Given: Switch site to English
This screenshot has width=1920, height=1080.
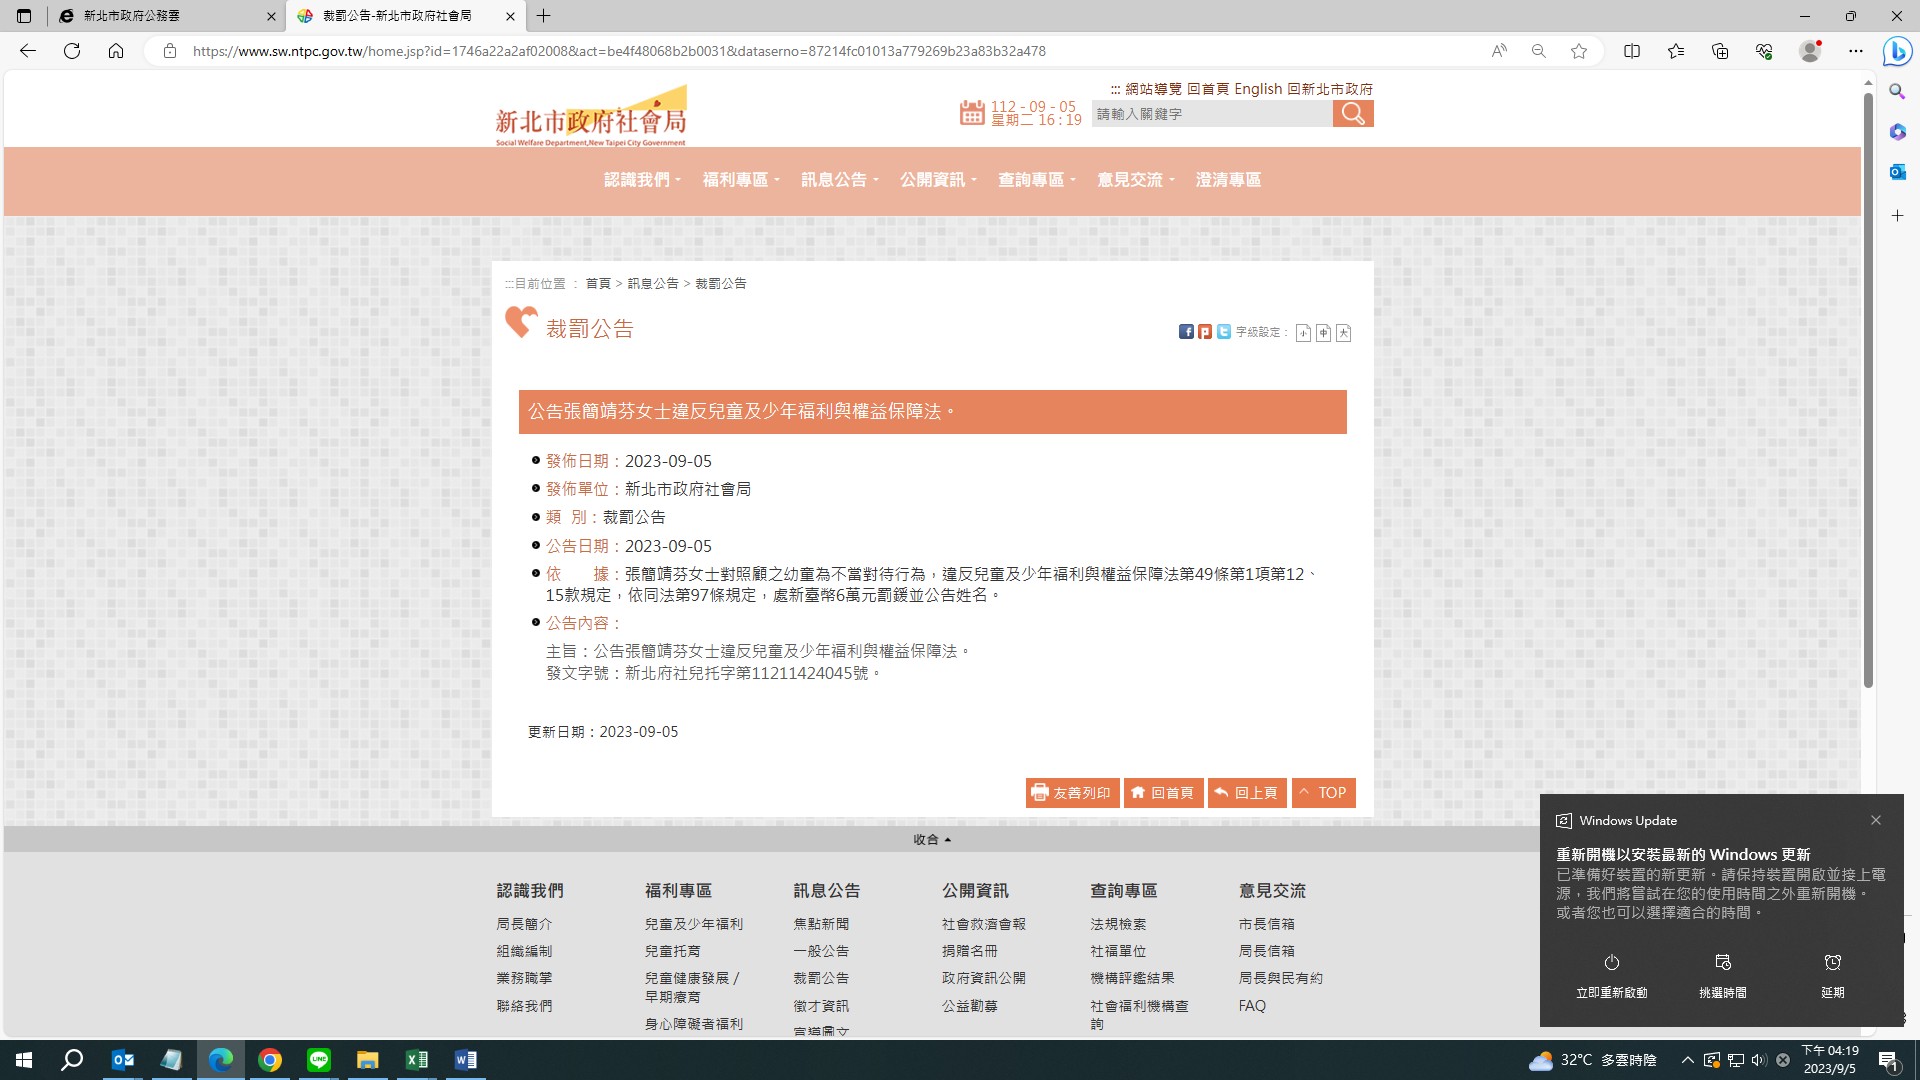Looking at the screenshot, I should [1258, 89].
